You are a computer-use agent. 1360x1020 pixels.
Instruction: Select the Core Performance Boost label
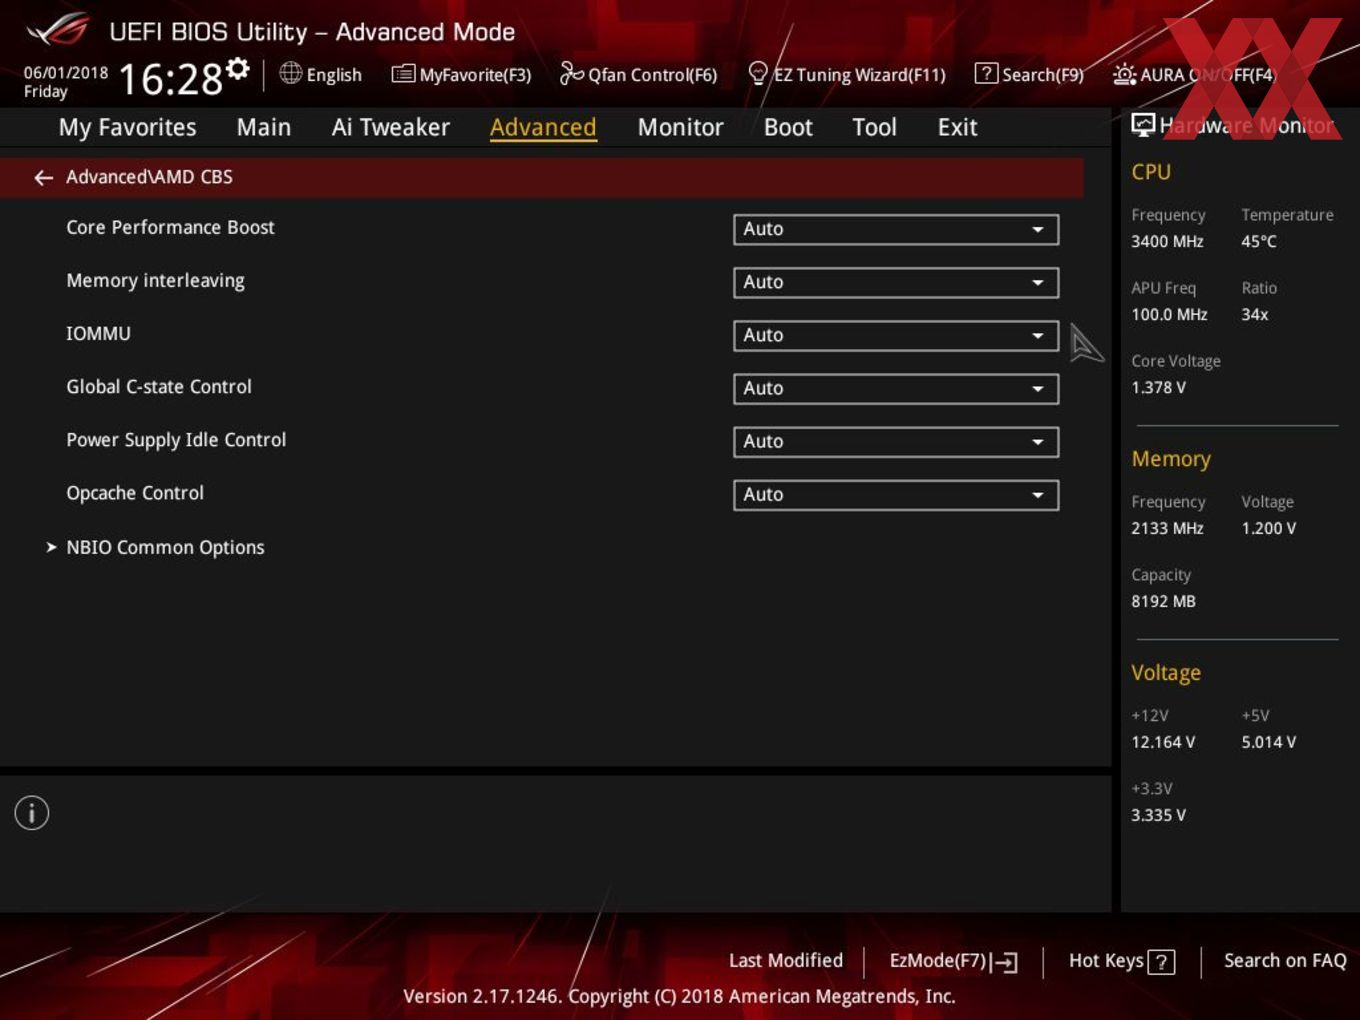click(170, 227)
